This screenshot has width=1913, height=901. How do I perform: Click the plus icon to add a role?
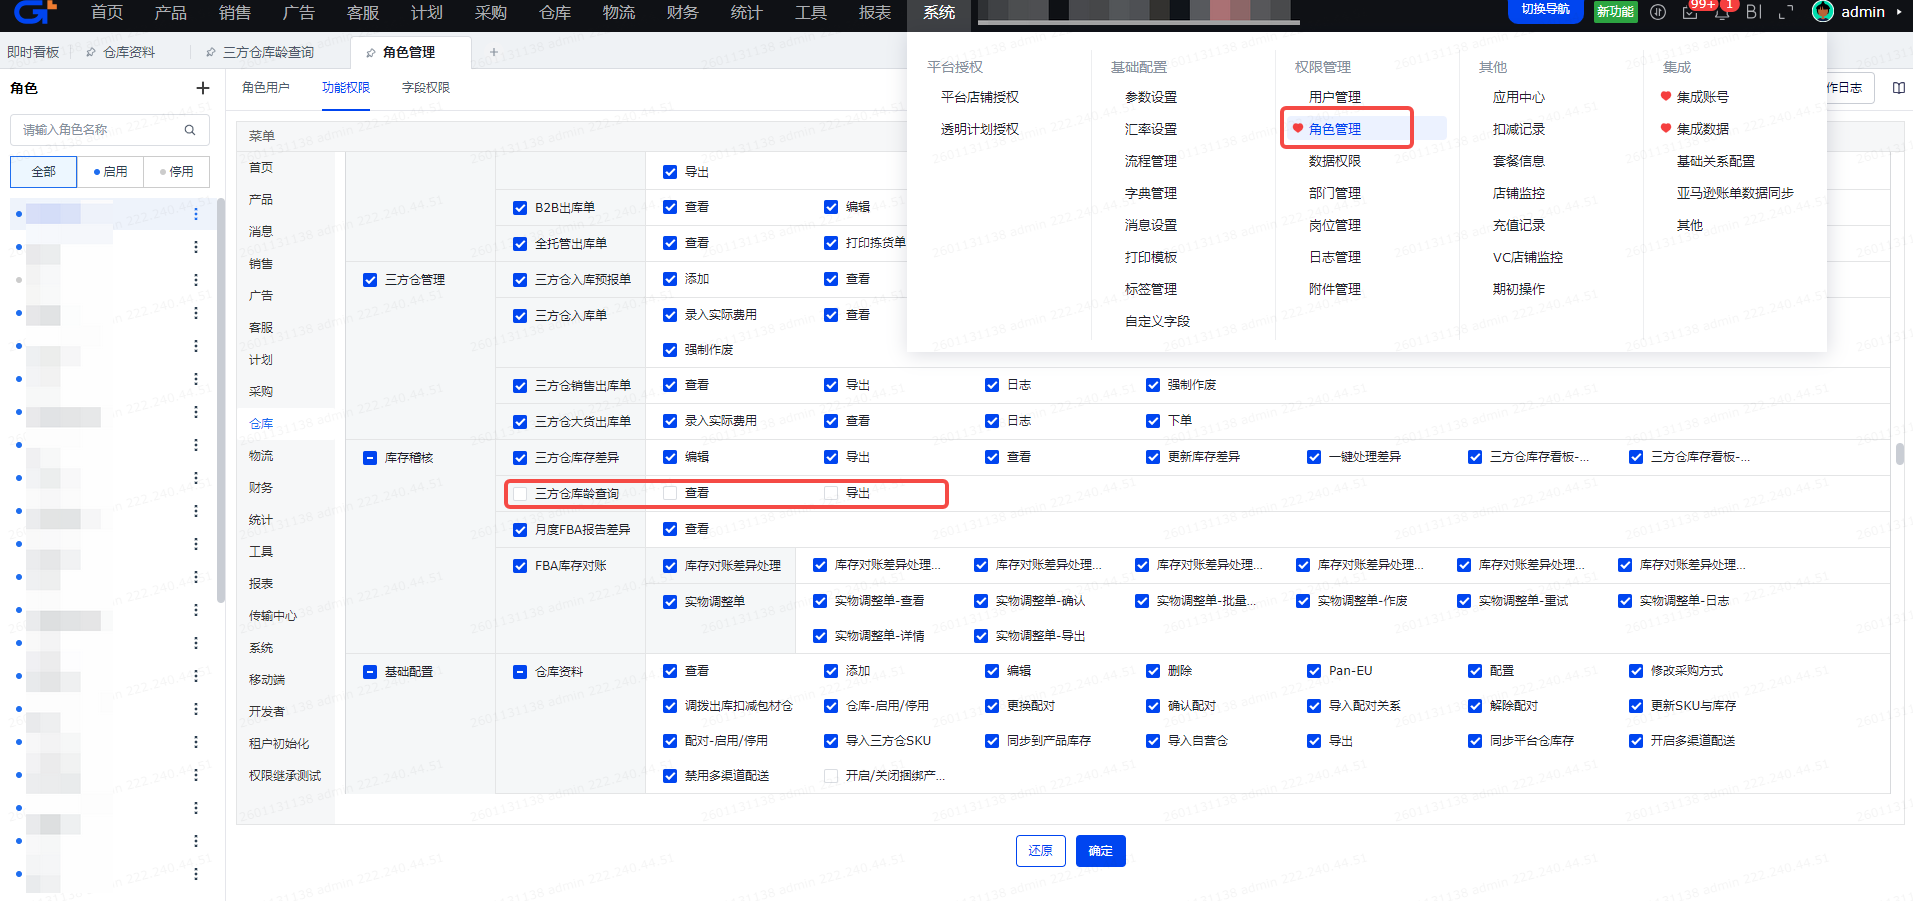click(203, 88)
